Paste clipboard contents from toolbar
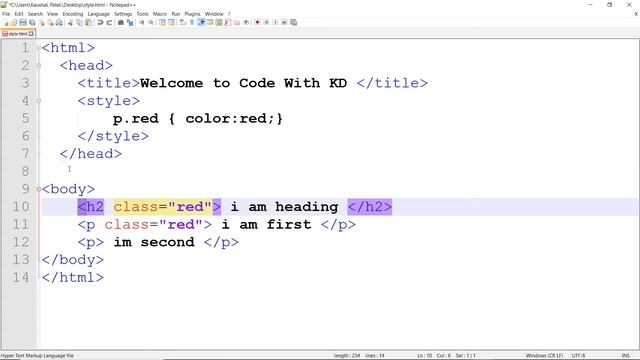Screen dimensions: 640x360 coord(88,22)
